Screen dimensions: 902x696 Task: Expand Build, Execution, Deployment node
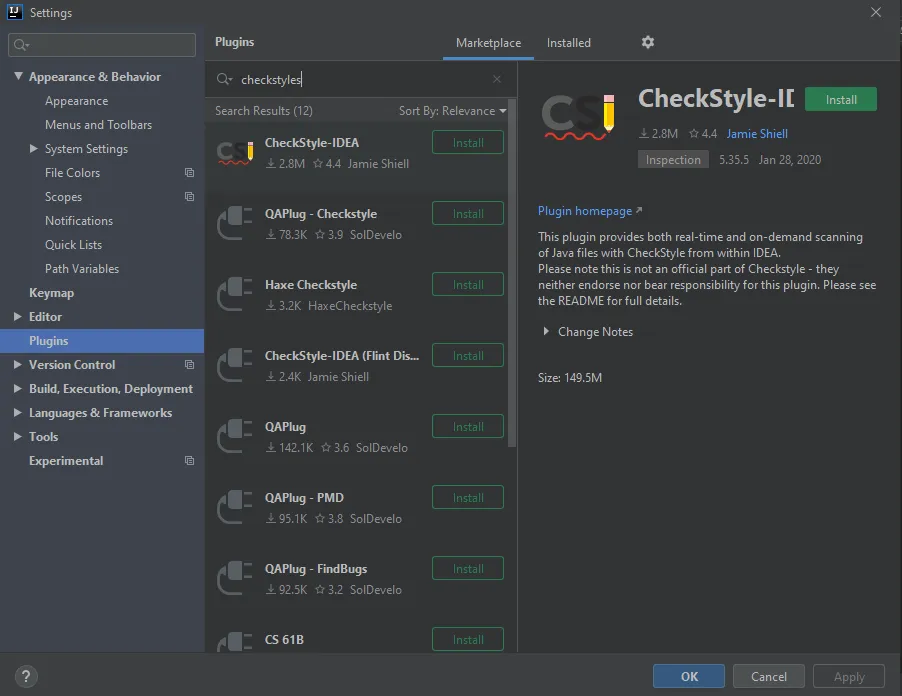click(18, 389)
